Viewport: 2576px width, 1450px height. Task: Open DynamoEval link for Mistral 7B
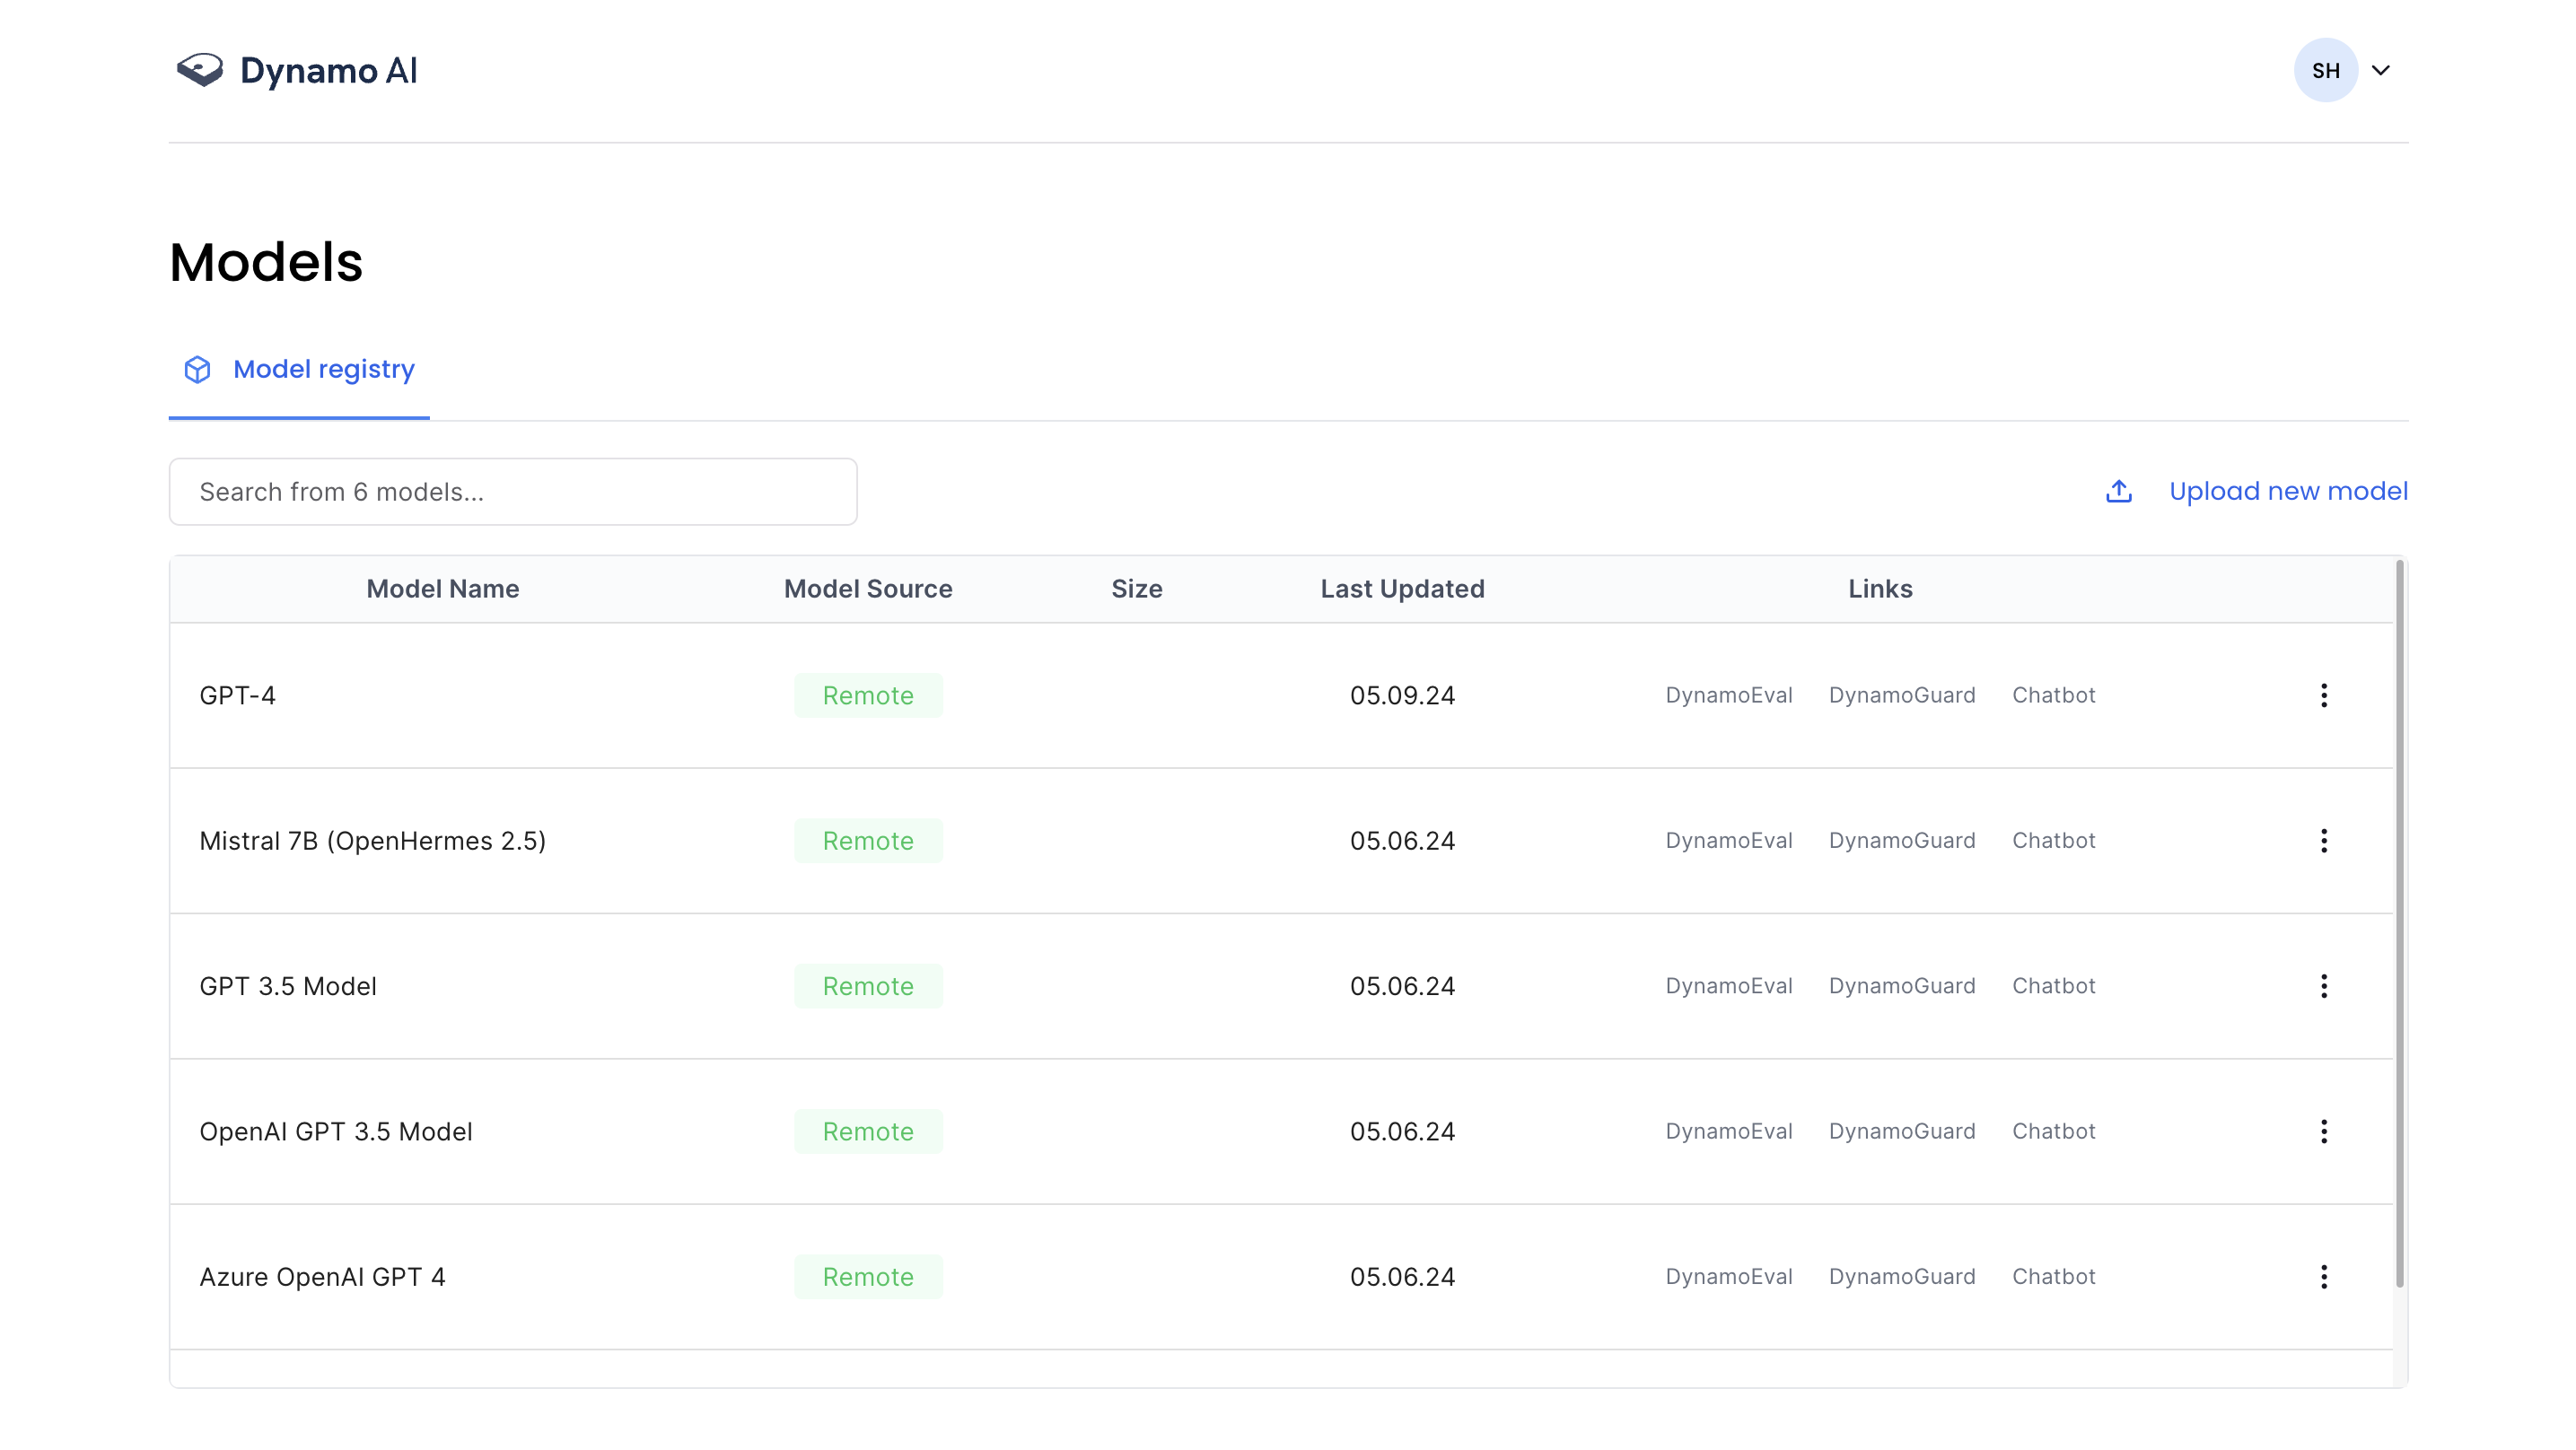pyautogui.click(x=1728, y=840)
